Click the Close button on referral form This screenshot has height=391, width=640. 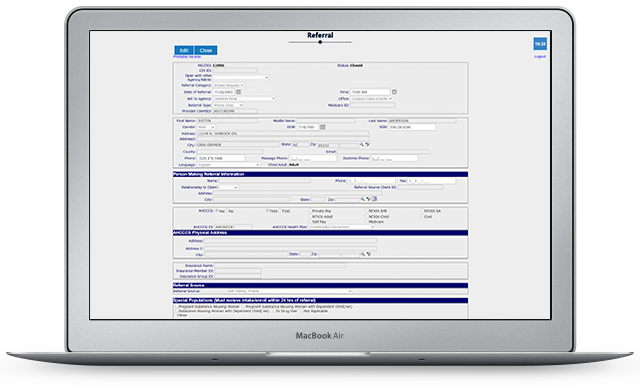[x=206, y=50]
